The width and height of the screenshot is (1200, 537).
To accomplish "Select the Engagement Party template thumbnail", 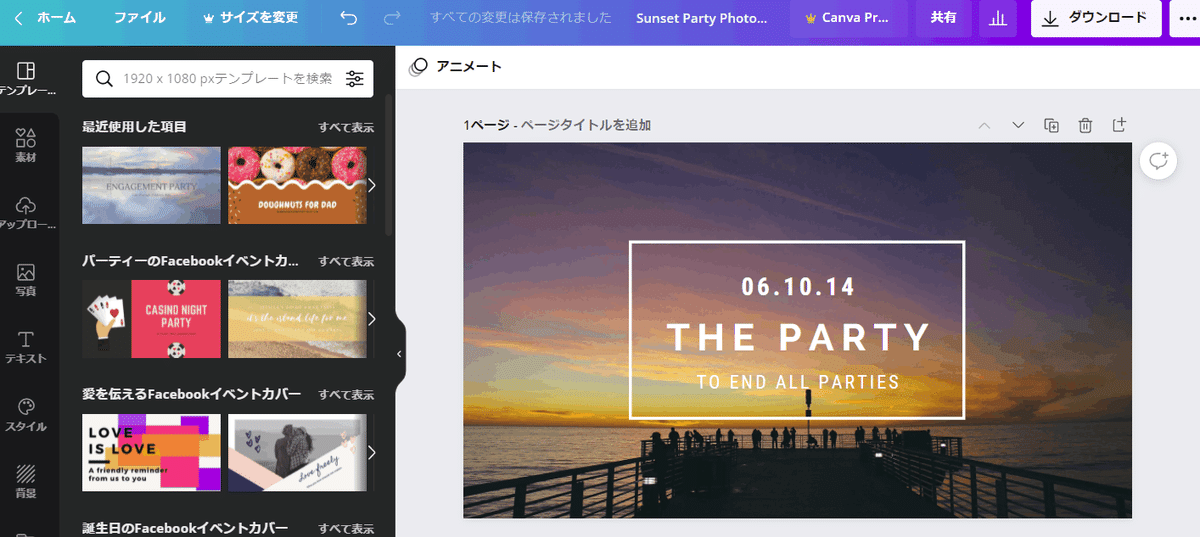I will pyautogui.click(x=151, y=185).
